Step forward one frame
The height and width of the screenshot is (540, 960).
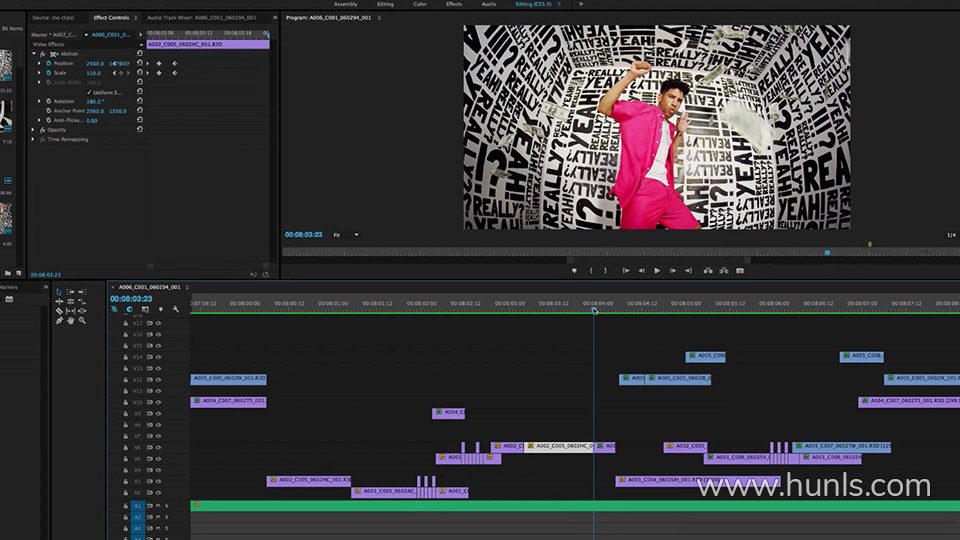[673, 271]
